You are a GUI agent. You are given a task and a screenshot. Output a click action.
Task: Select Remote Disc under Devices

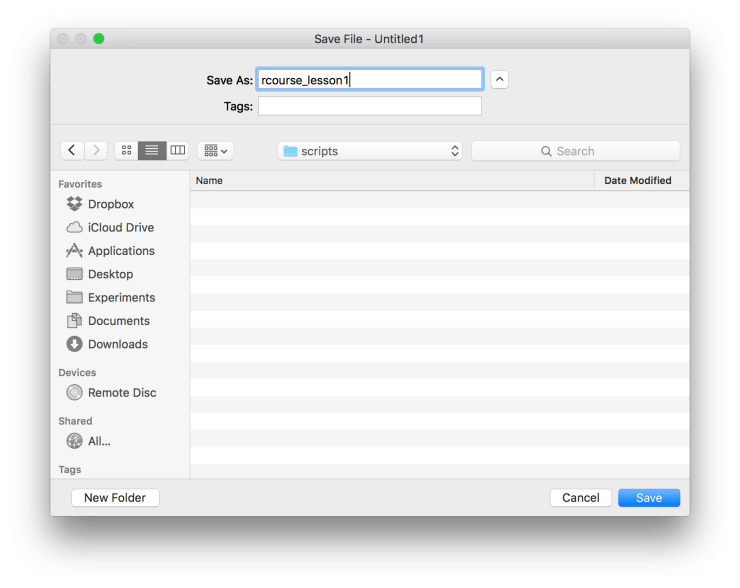pyautogui.click(x=122, y=393)
